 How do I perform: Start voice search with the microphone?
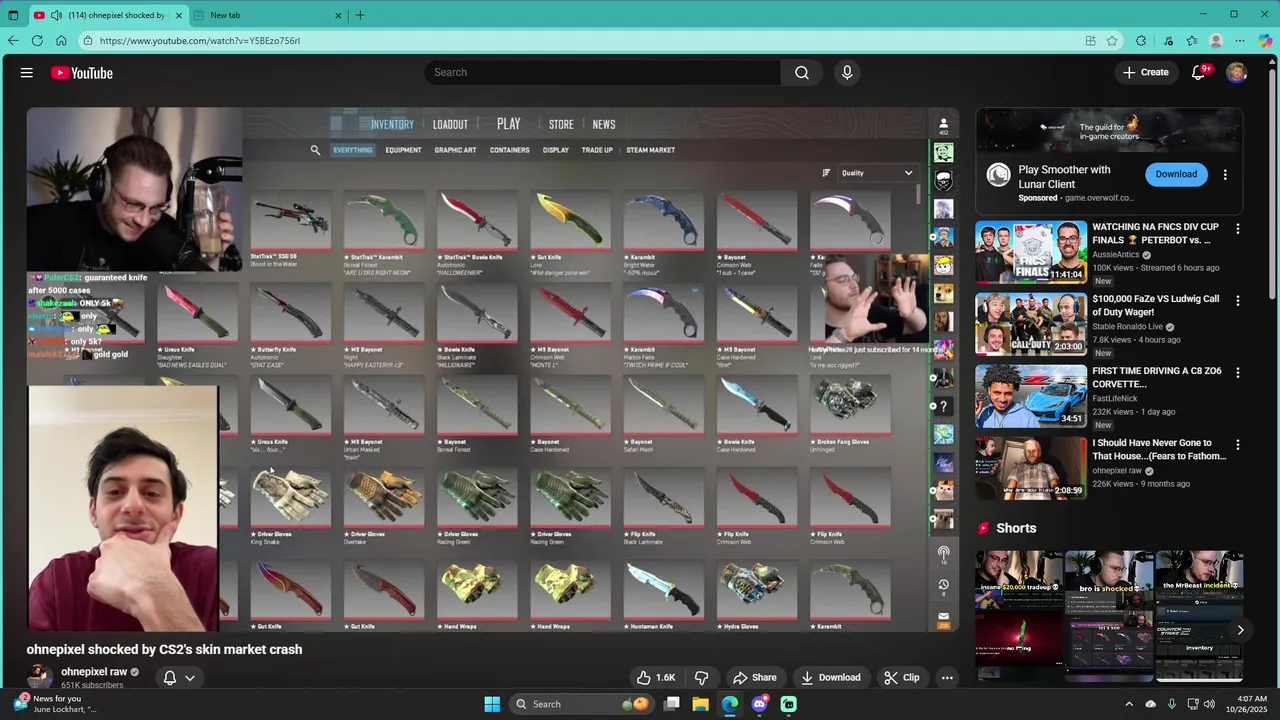coord(847,72)
